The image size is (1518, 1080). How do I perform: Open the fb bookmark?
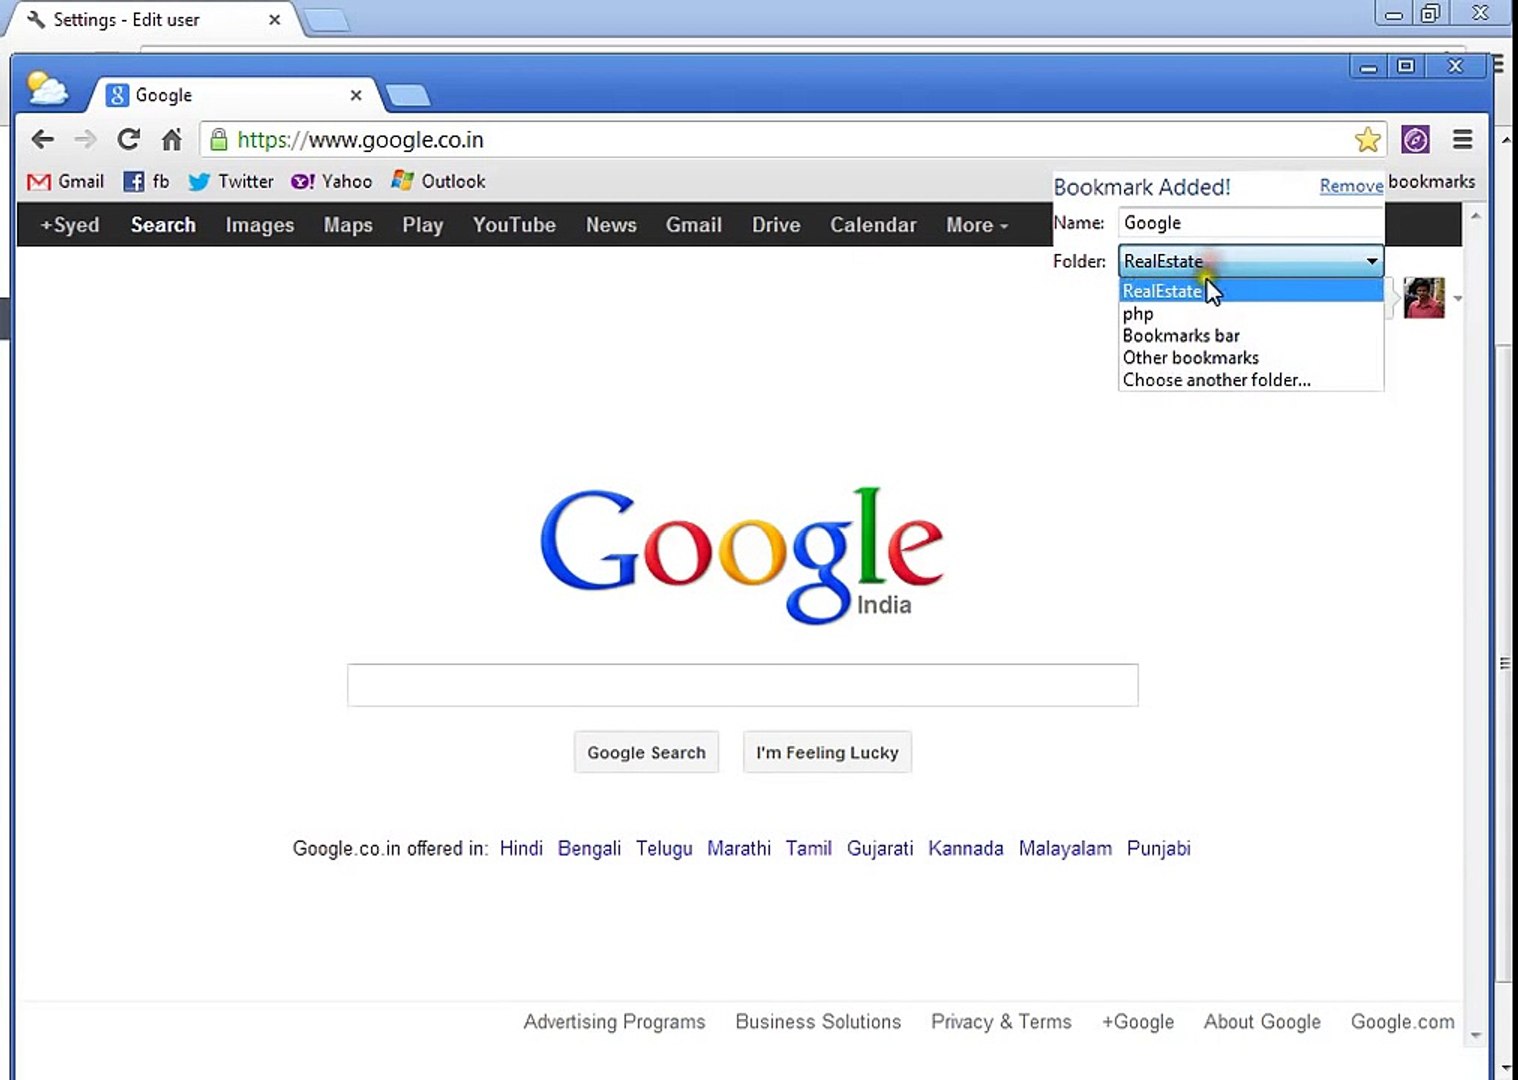(x=146, y=181)
